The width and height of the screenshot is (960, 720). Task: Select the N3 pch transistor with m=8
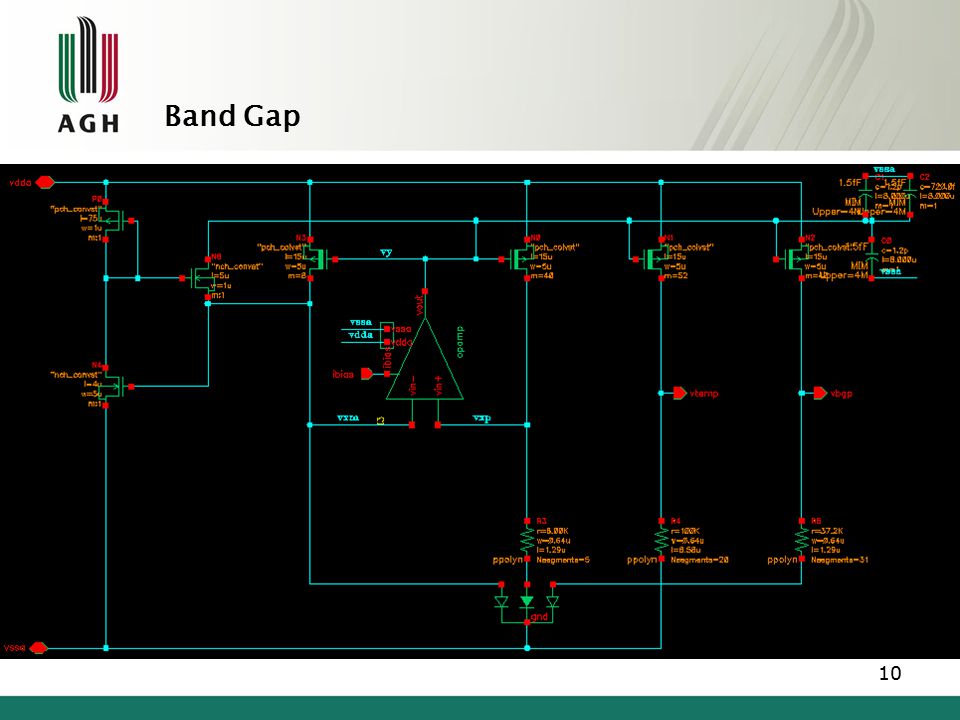click(320, 259)
